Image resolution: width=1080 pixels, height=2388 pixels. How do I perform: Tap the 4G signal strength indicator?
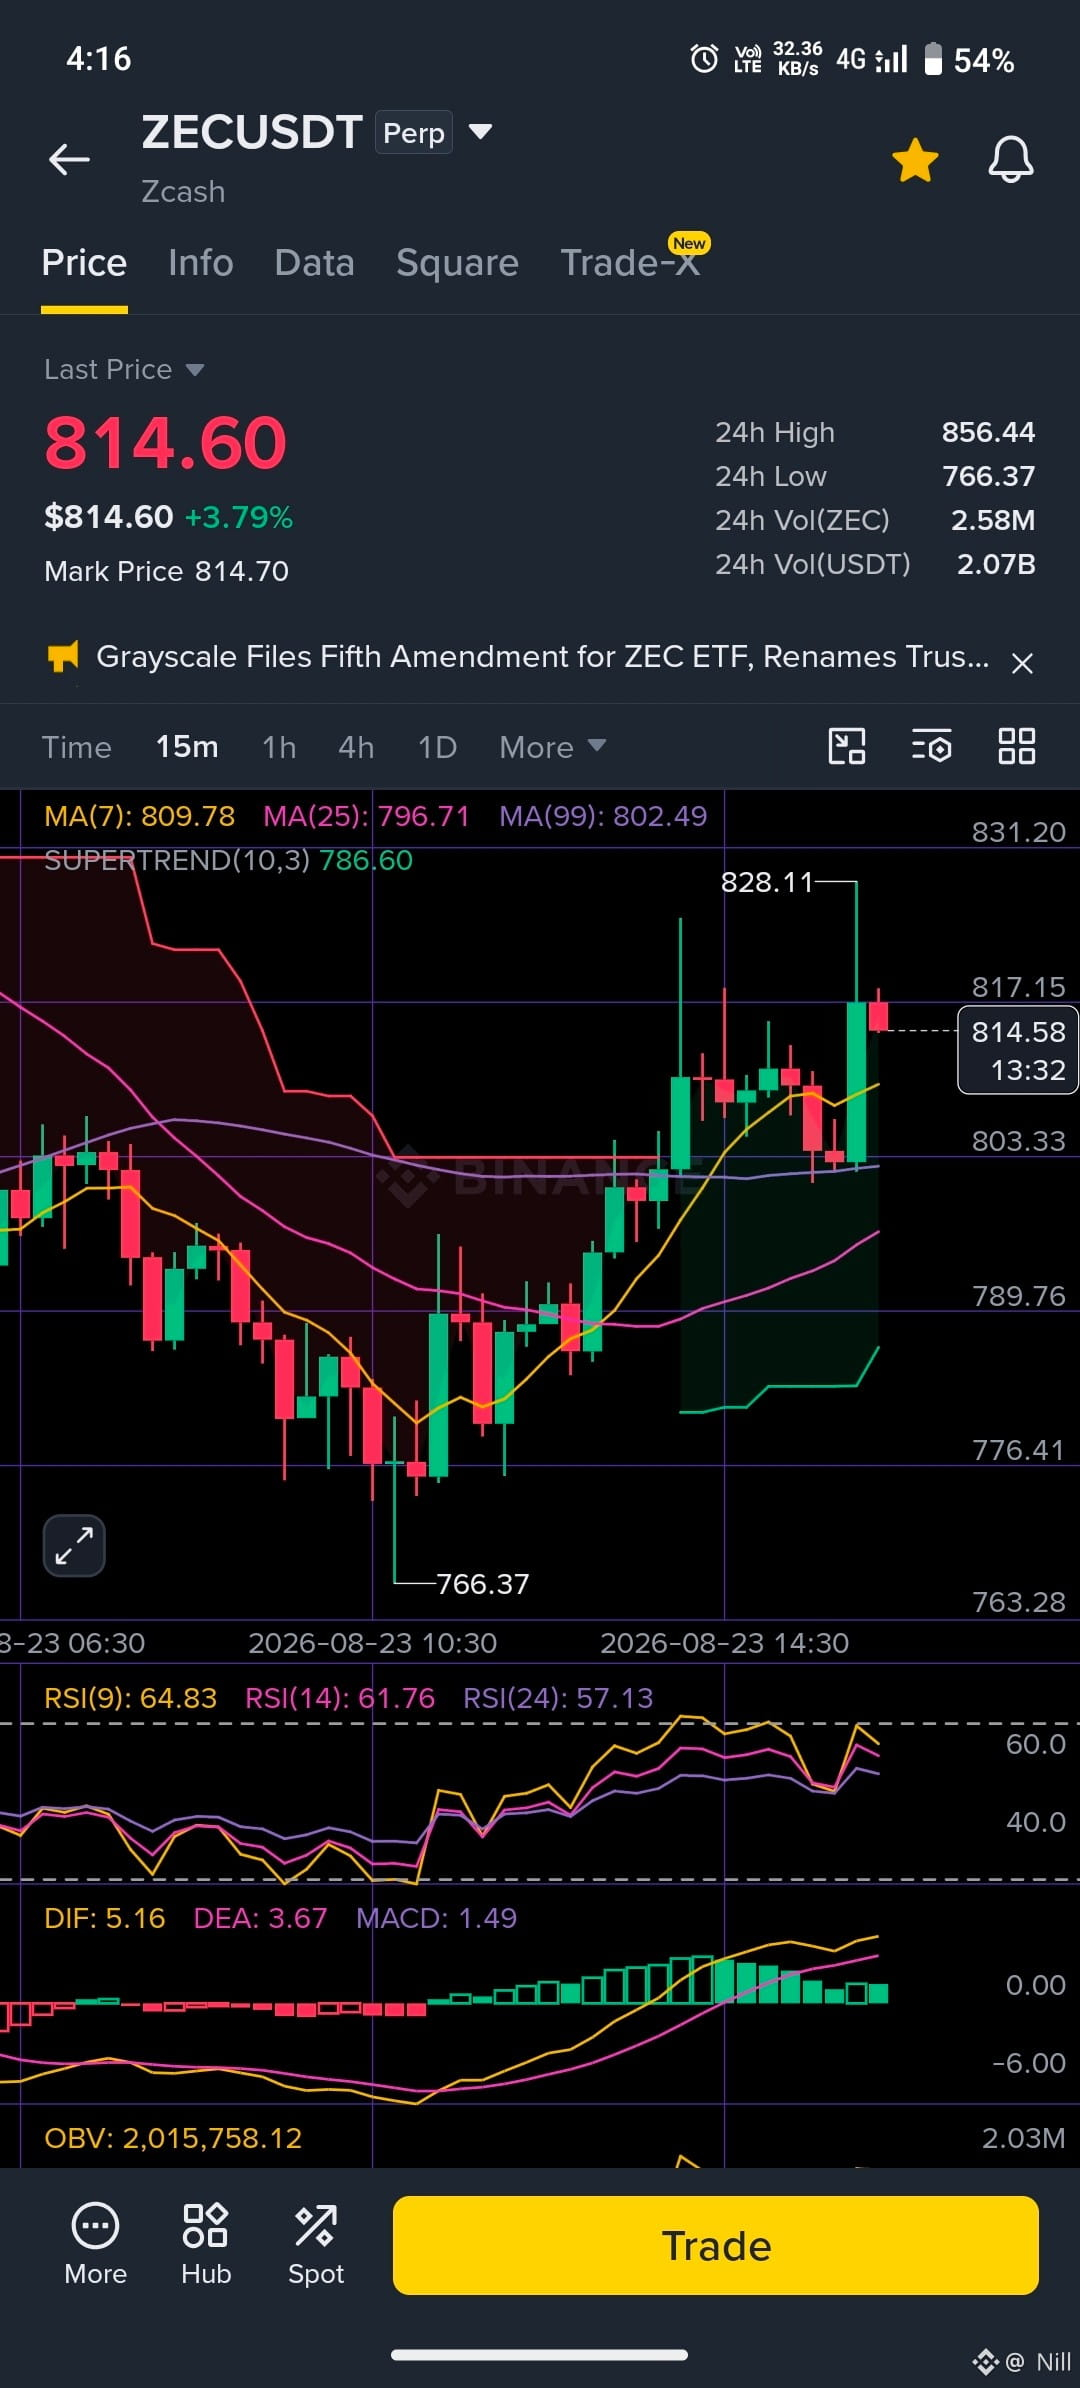click(x=871, y=59)
